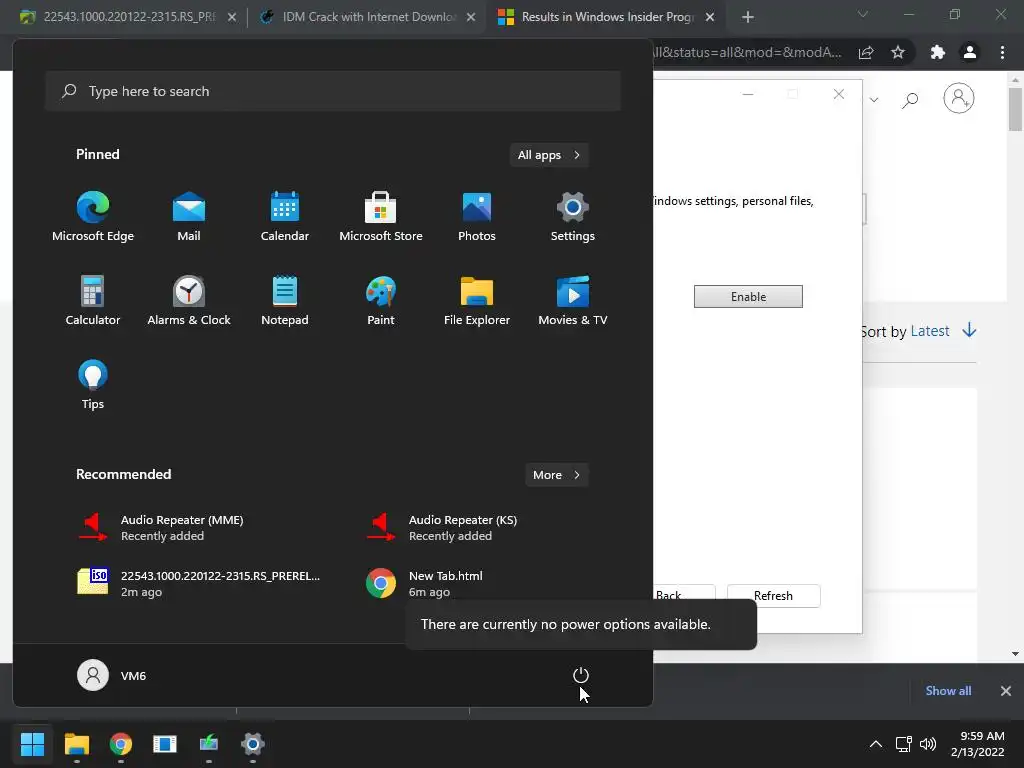Open the volume tray icon

coord(927,744)
